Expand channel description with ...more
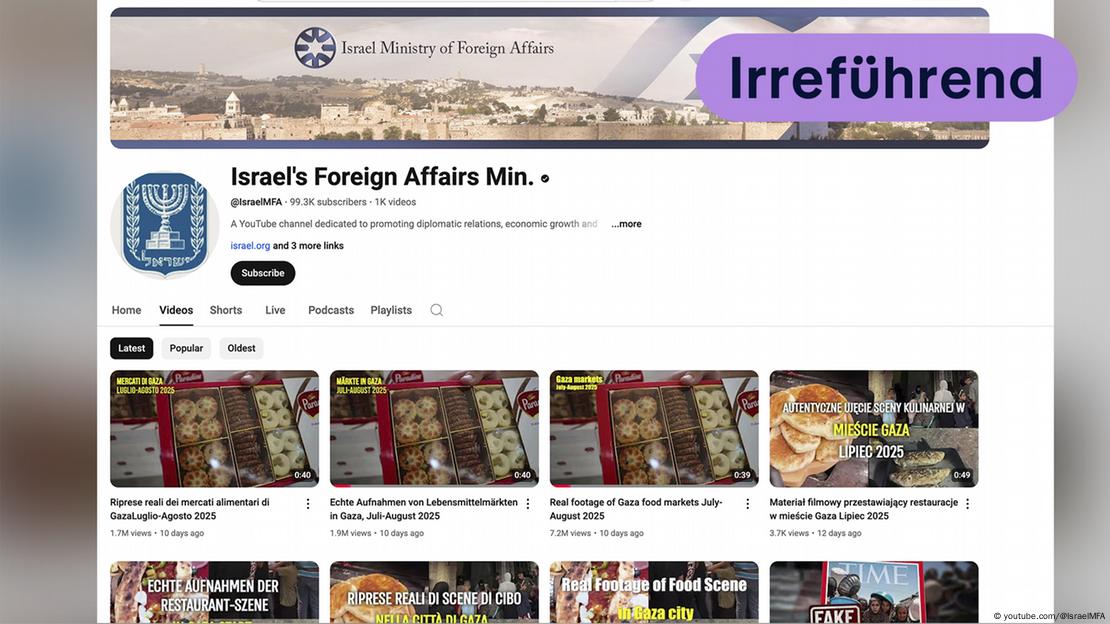The height and width of the screenshot is (624, 1110). pos(626,224)
